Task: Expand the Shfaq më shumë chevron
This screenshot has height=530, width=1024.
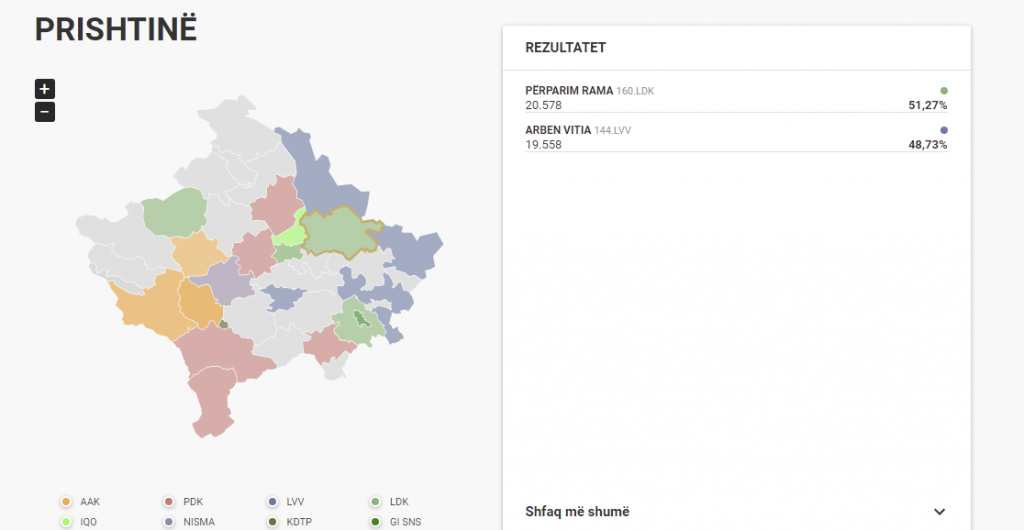Action: coord(939,512)
